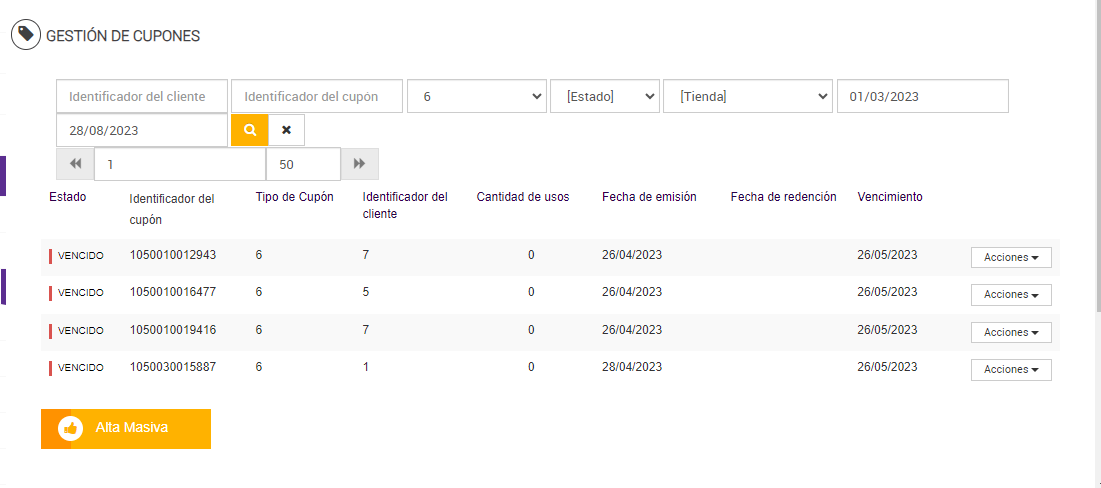
Task: Expand the [Estado] filter dropdown
Action: point(605,96)
